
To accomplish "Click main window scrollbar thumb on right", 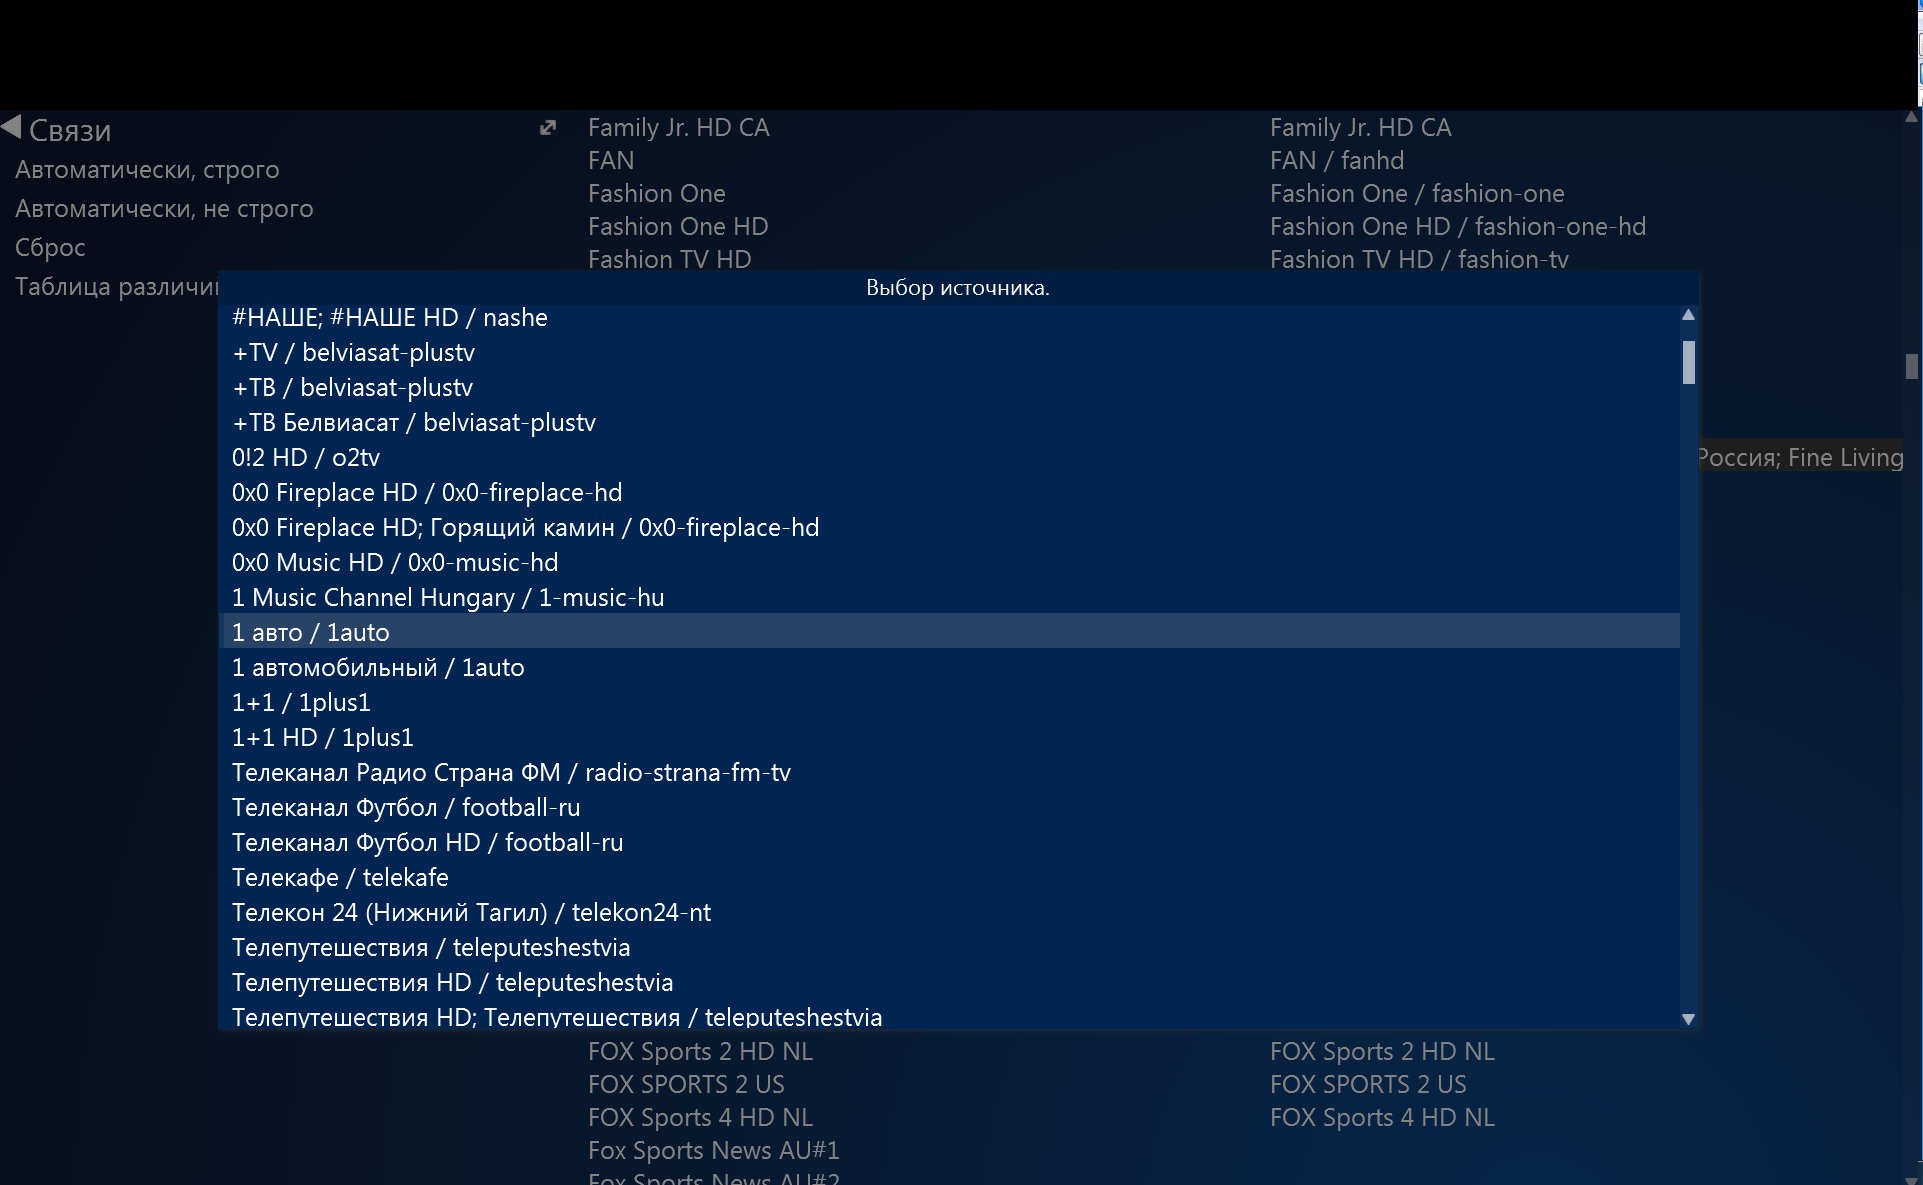I will click(x=1911, y=366).
